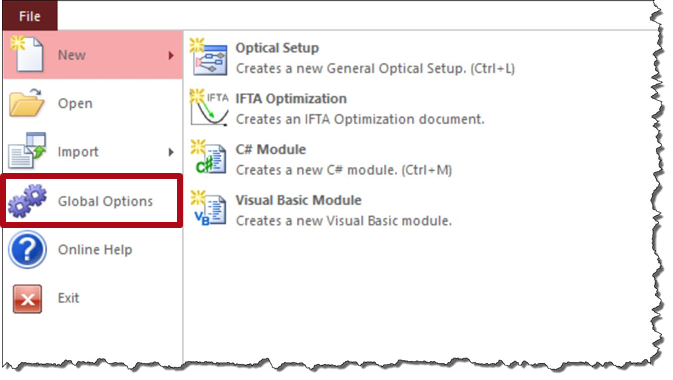673x380 pixels.
Task: Expand the New submenu arrow
Action: click(x=171, y=55)
